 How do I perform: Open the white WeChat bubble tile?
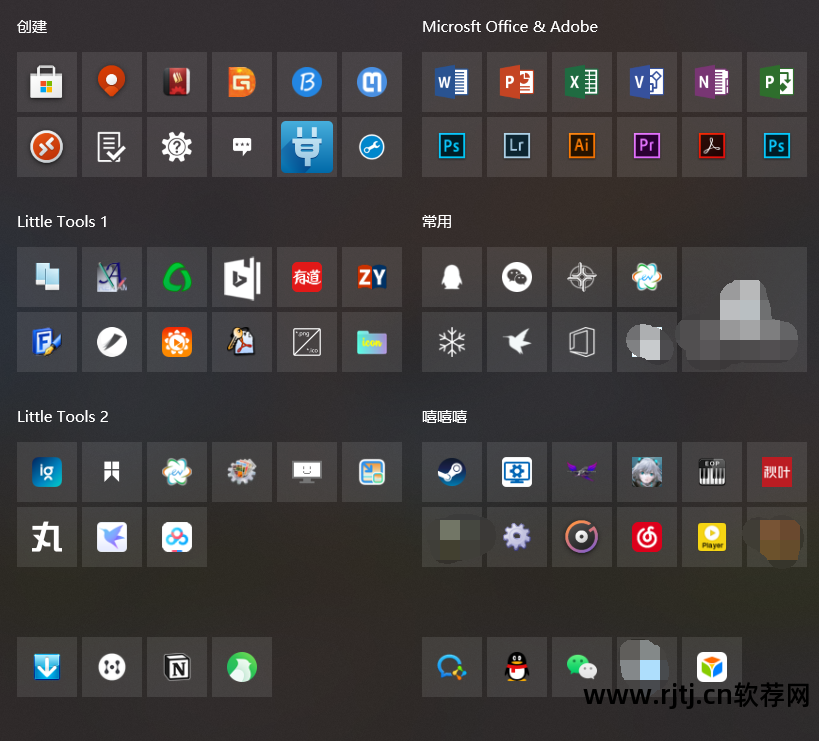517,277
